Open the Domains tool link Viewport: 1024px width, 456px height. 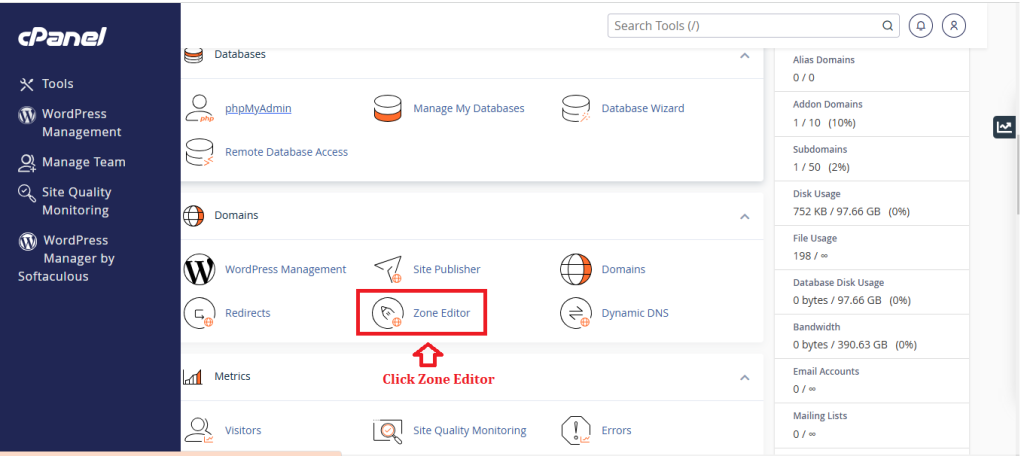[623, 269]
